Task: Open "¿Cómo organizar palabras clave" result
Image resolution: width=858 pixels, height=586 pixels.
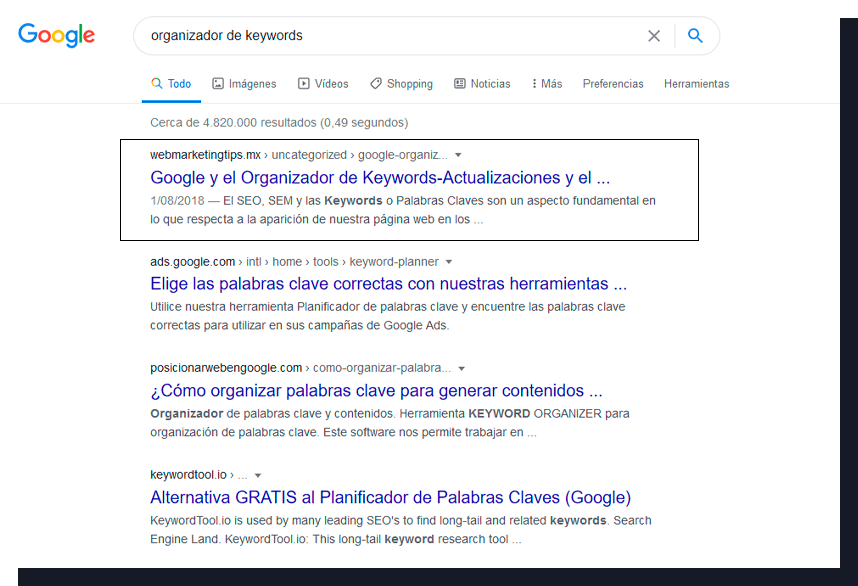Action: point(376,391)
